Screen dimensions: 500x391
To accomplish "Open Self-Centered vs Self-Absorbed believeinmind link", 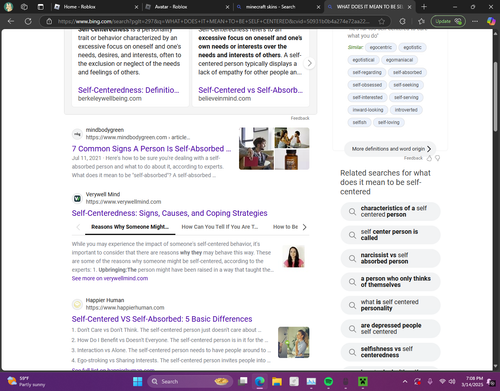I will click(250, 90).
